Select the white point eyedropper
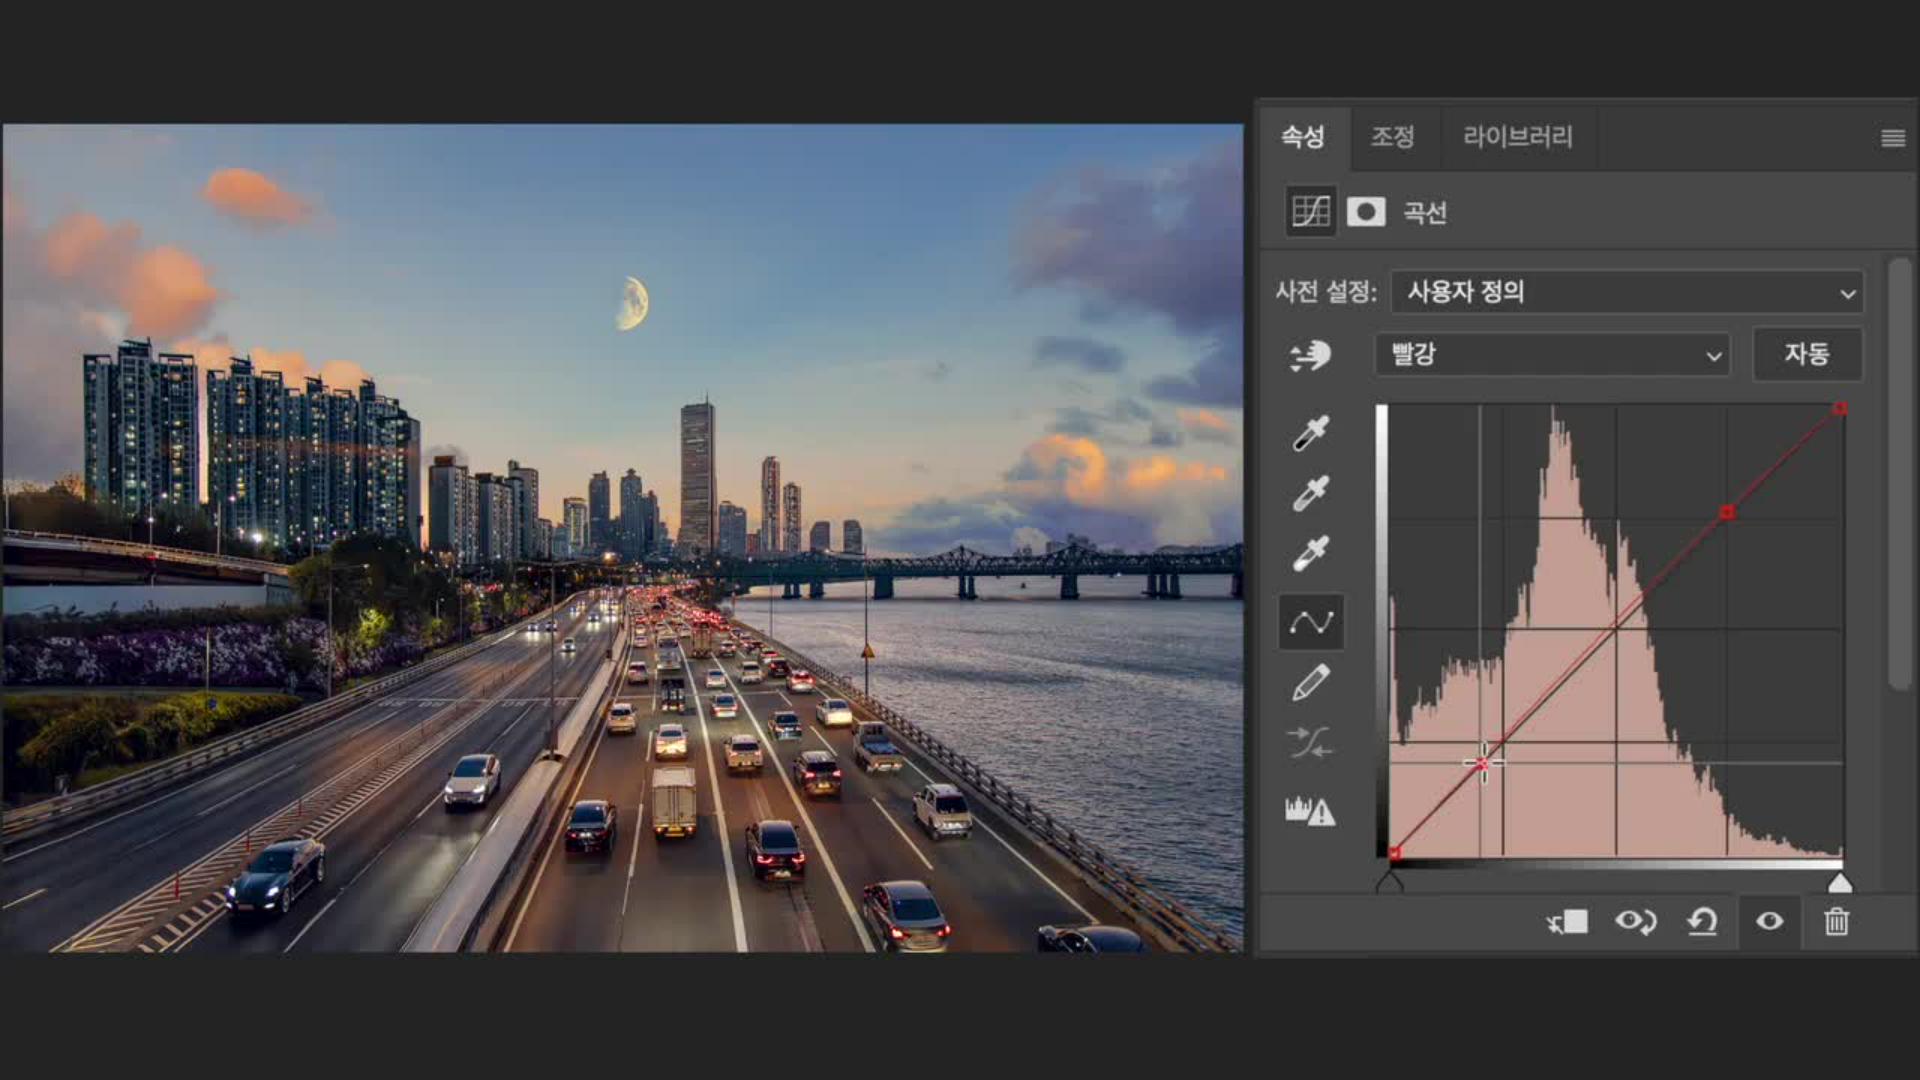 (x=1310, y=553)
